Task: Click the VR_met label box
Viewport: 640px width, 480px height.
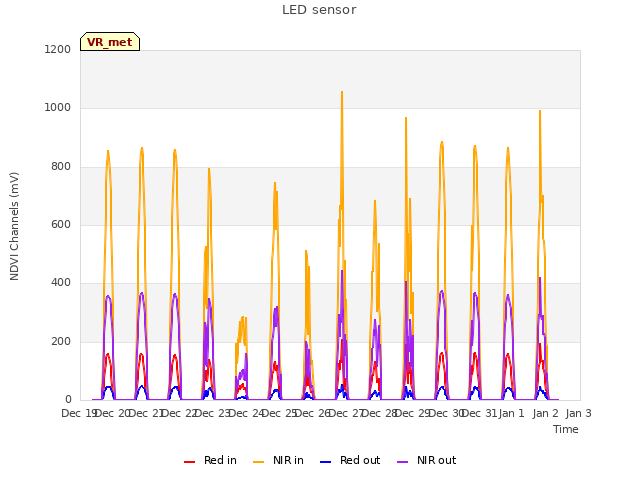Action: [110, 42]
